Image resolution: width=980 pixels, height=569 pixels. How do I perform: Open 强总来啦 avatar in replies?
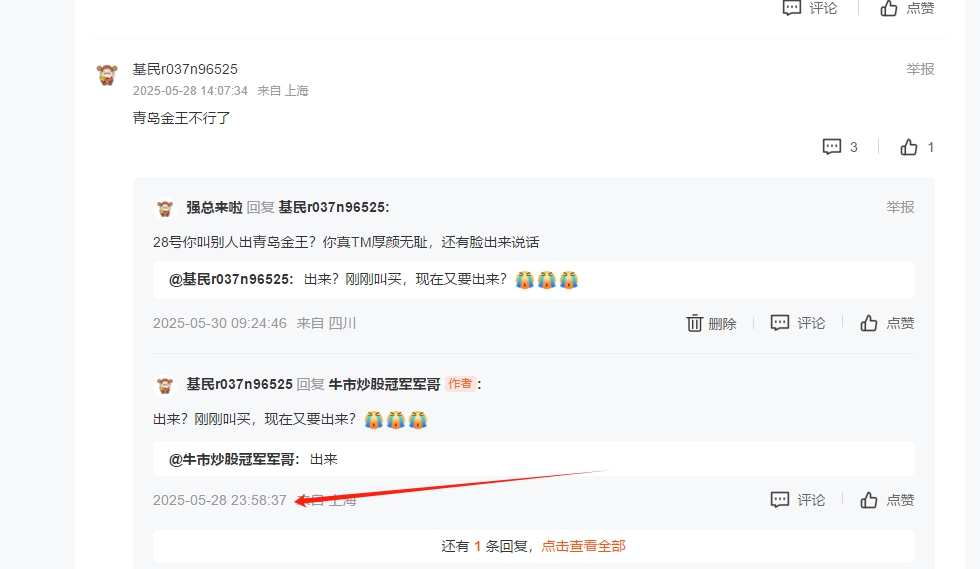tap(165, 208)
